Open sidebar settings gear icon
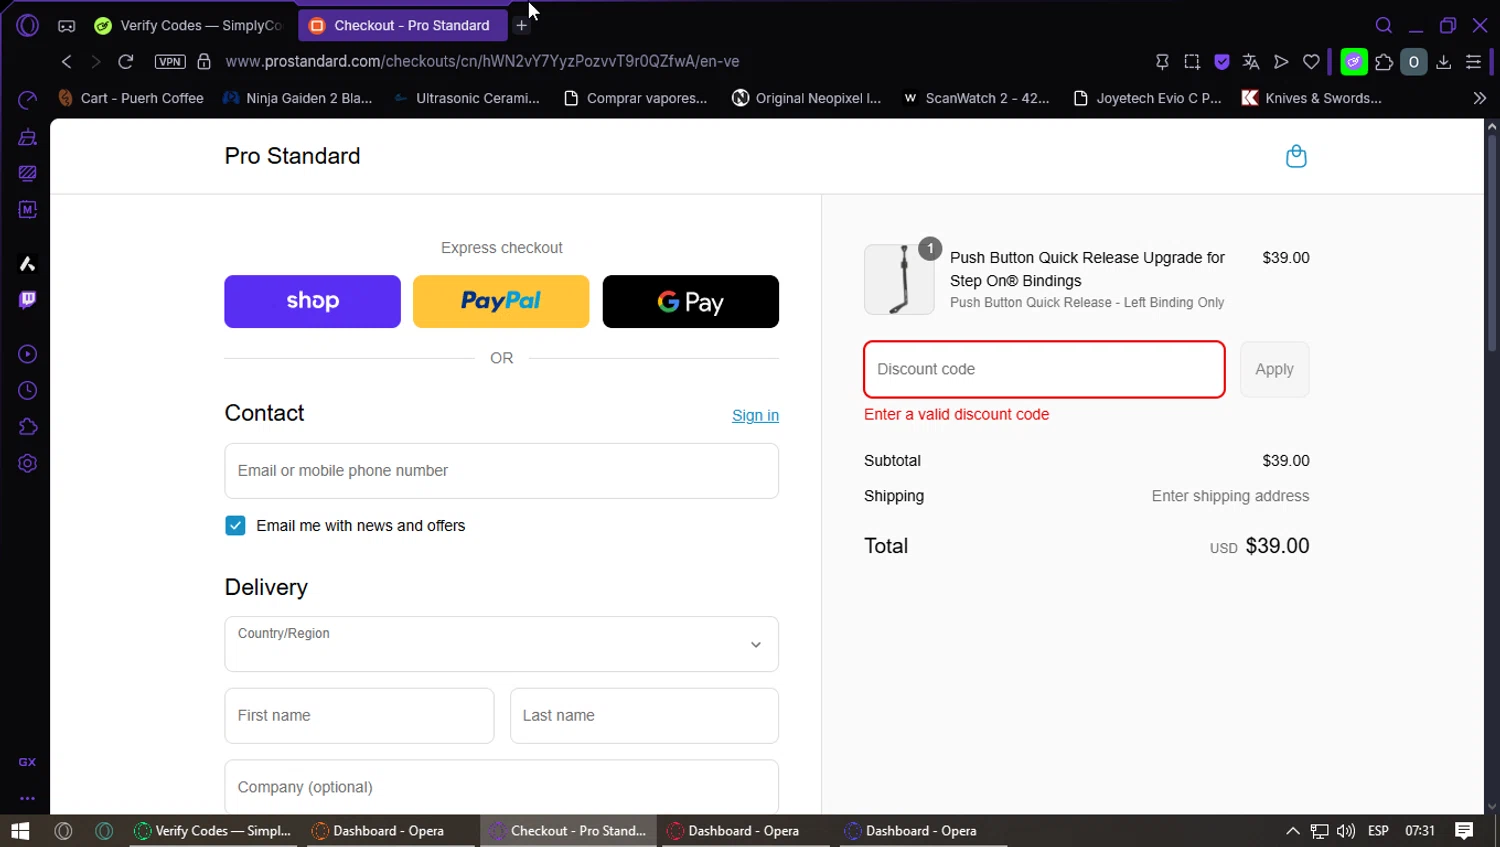1500x847 pixels. 28,464
